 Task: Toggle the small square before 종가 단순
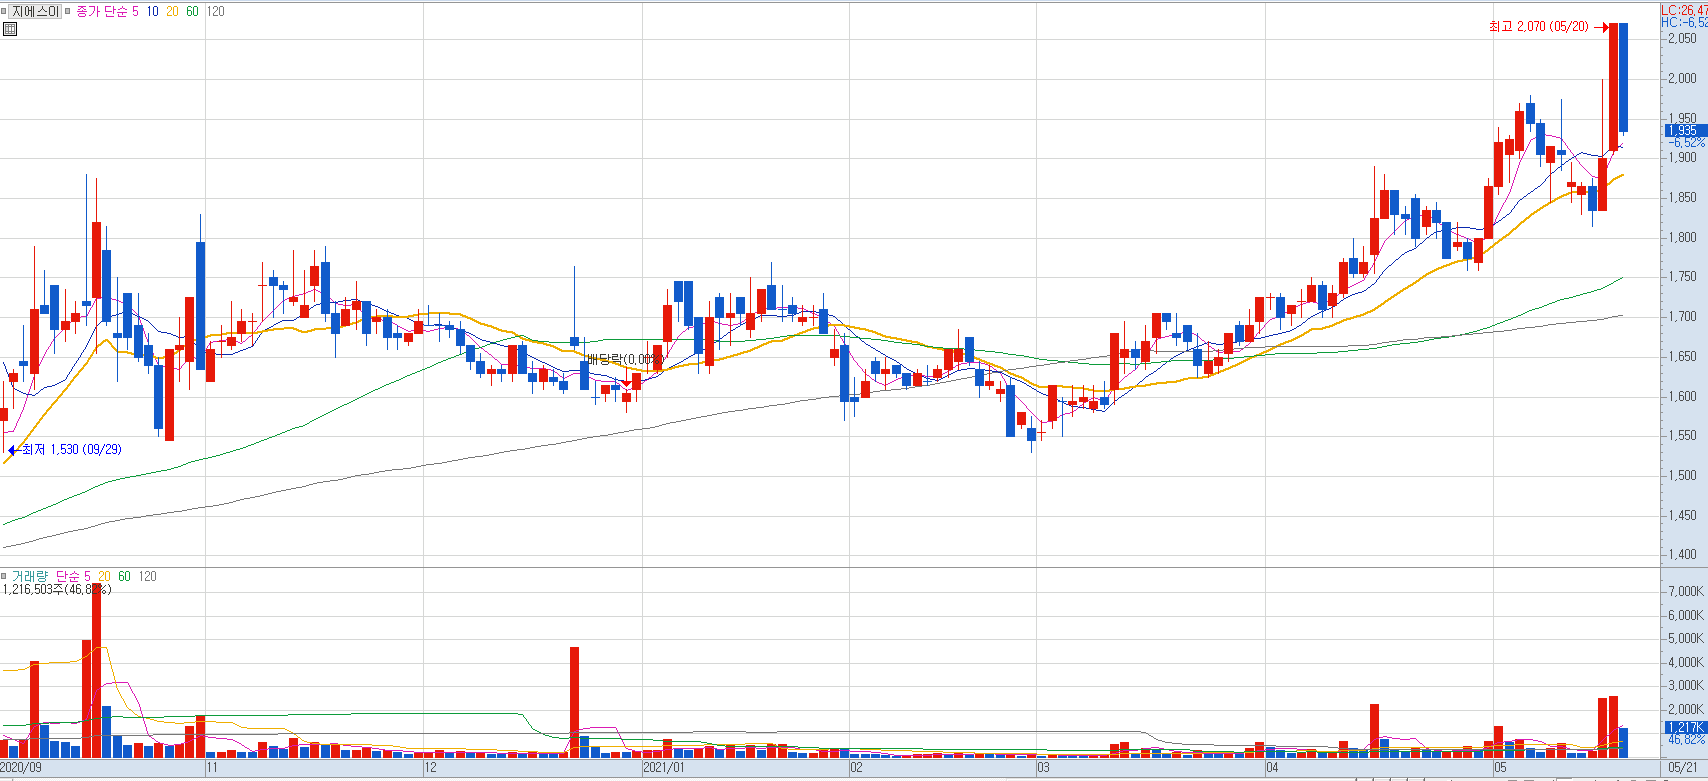(69, 12)
